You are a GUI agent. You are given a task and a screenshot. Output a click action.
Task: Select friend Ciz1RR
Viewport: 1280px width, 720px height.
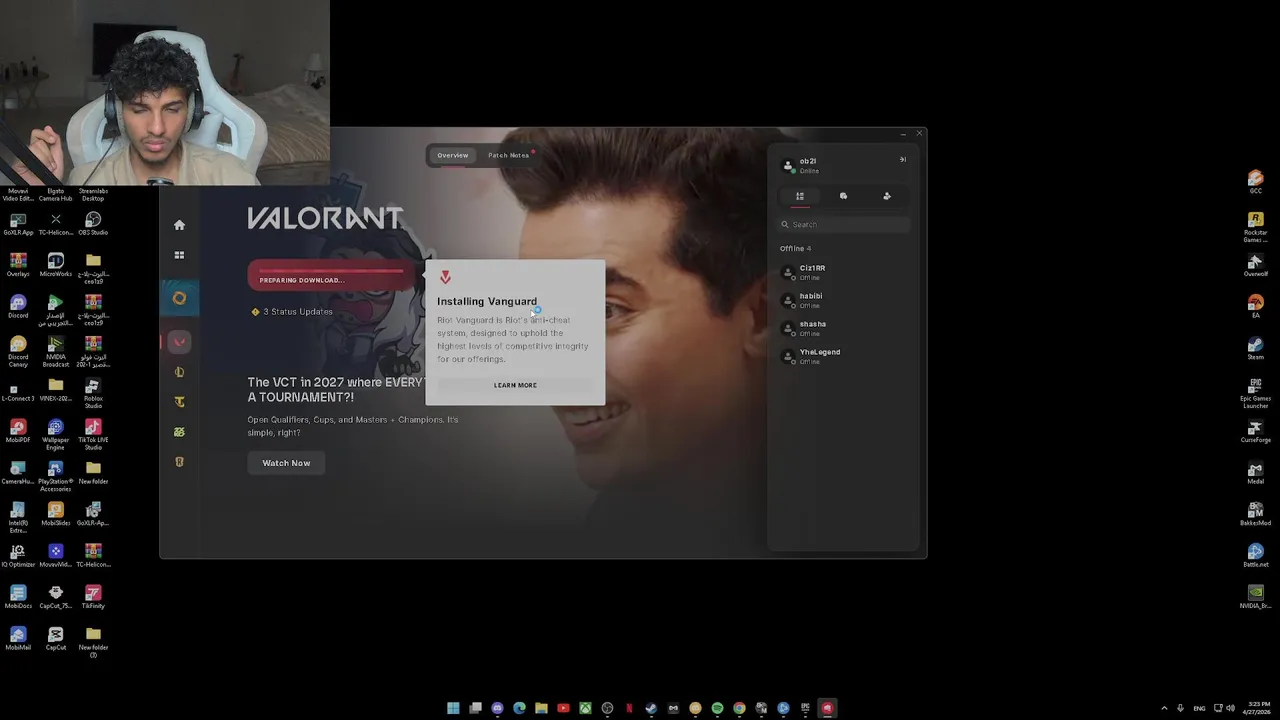coord(843,272)
